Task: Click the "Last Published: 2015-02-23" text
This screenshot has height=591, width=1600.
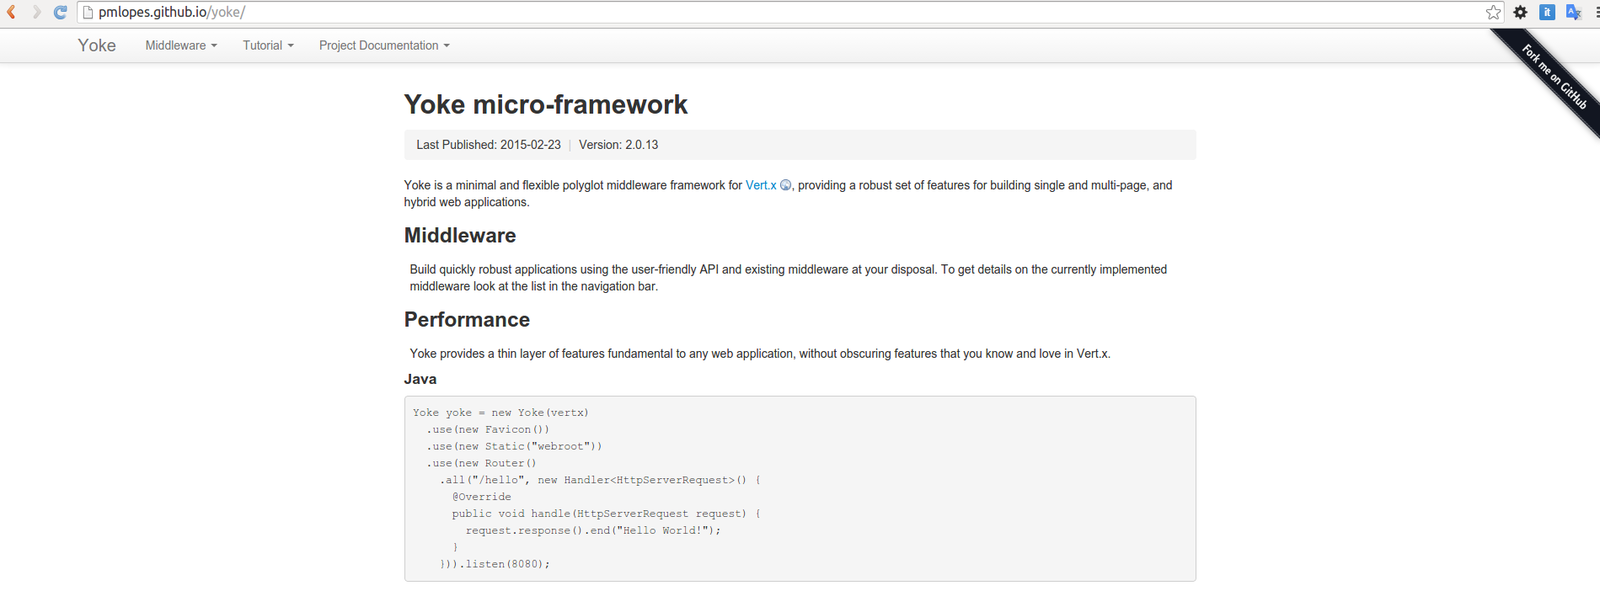Action: pos(488,145)
